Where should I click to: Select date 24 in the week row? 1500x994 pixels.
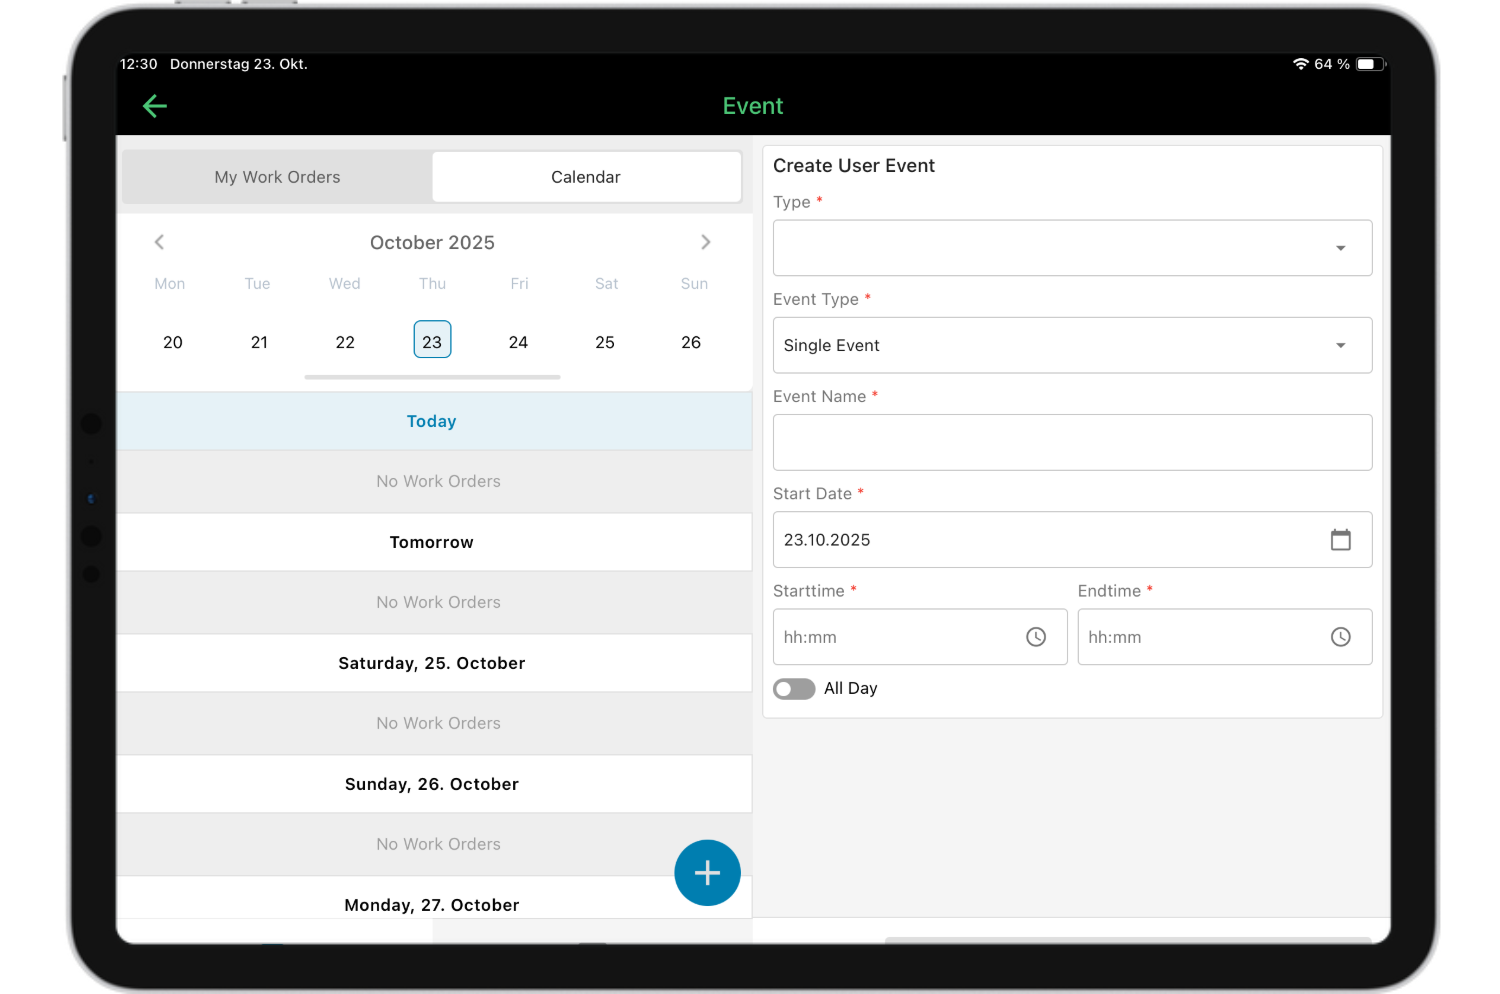518,342
